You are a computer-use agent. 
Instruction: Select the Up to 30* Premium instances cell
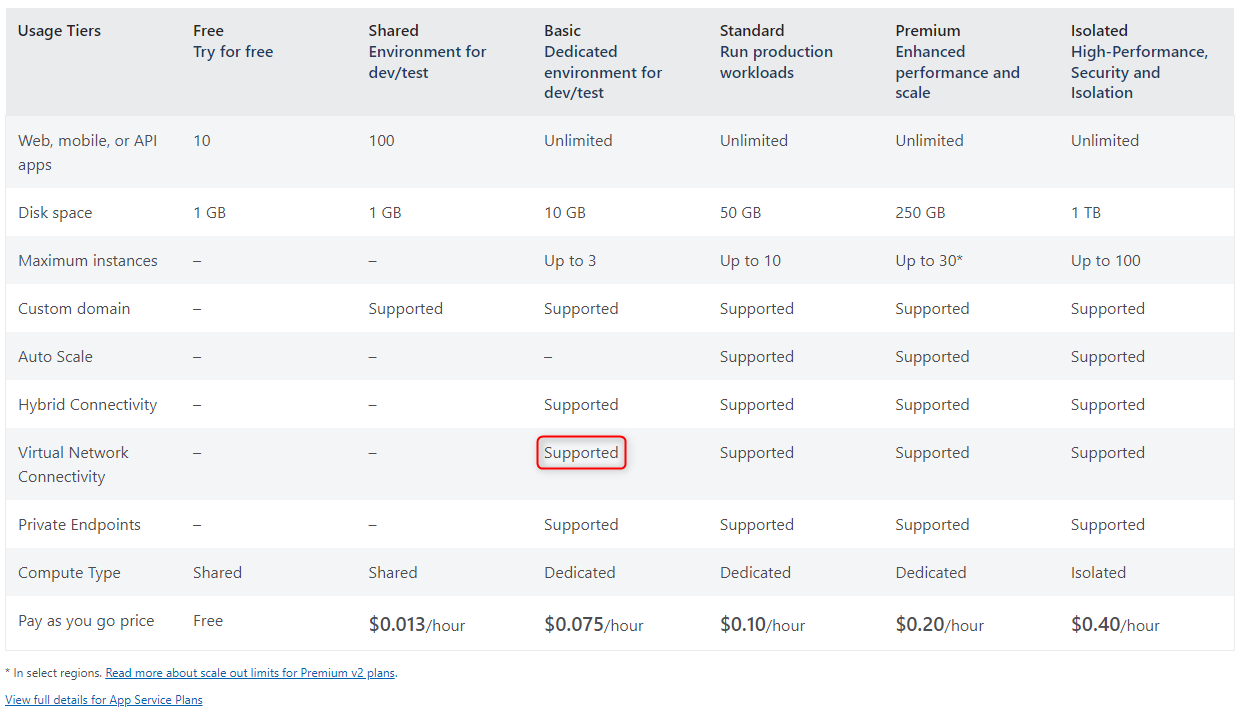pos(929,261)
